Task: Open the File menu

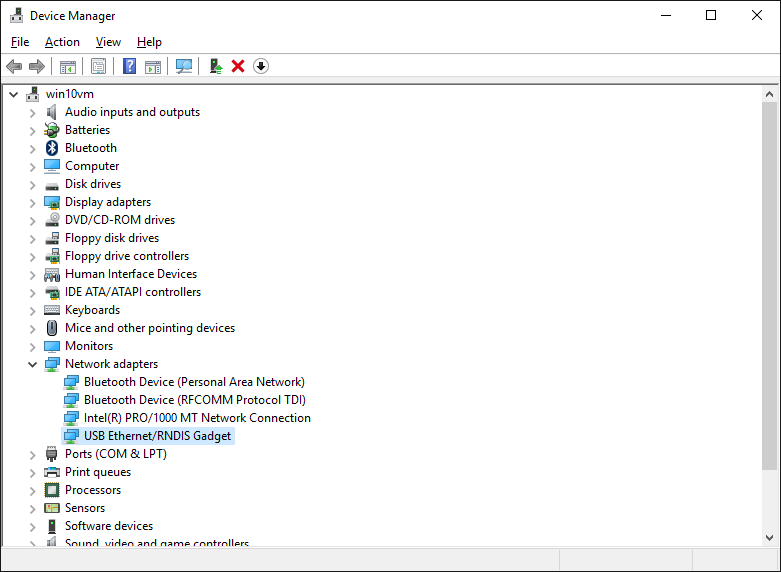Action: pyautogui.click(x=20, y=42)
